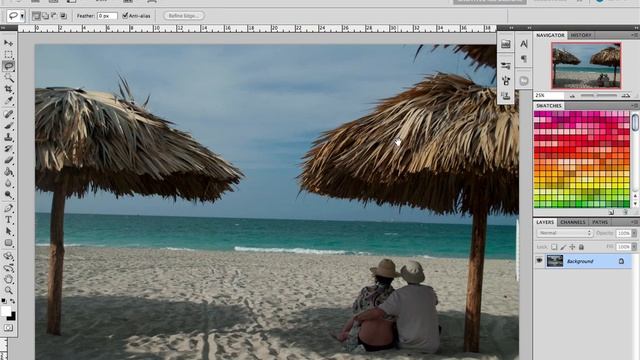The height and width of the screenshot is (360, 640).
Task: Select the Pen tool
Action: tap(8, 208)
